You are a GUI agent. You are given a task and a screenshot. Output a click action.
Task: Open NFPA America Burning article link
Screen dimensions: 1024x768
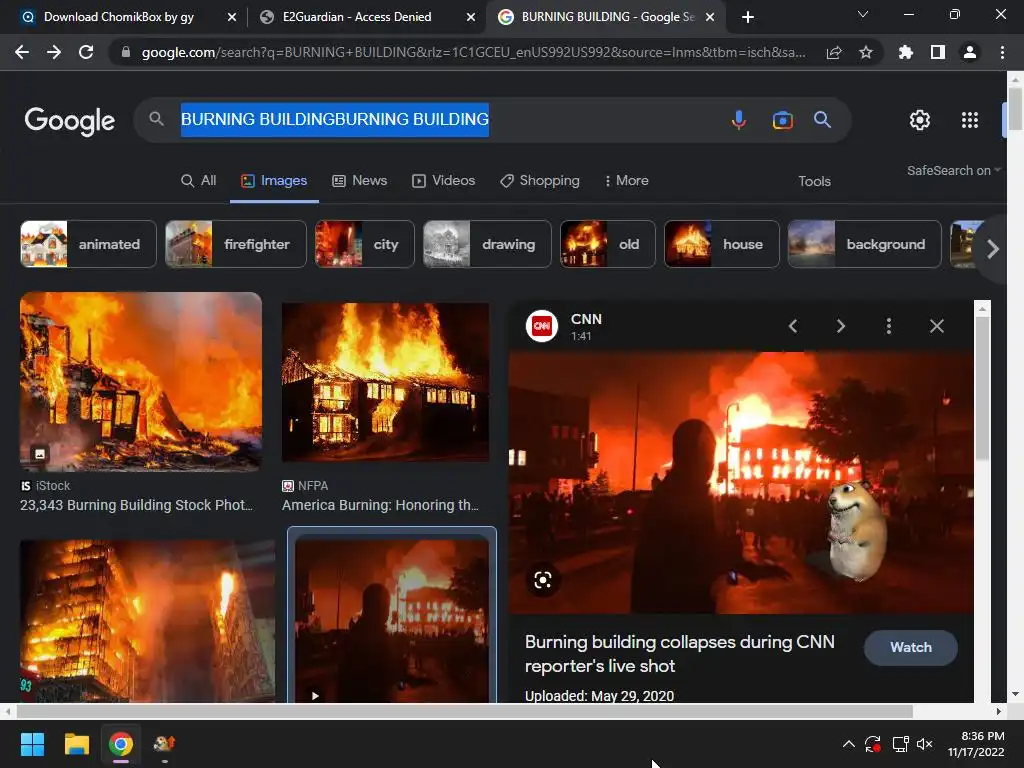coord(380,505)
